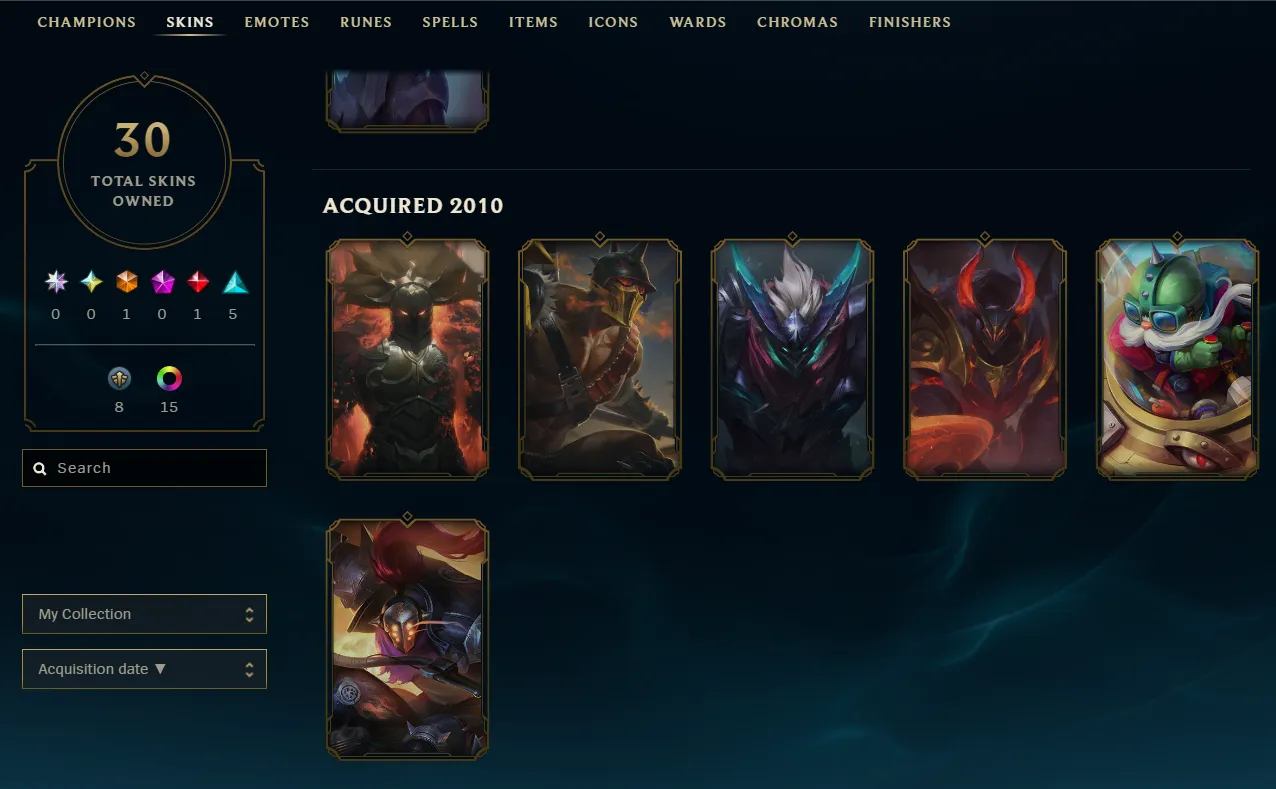
Task: Switch to the Champions tab
Action: pyautogui.click(x=87, y=22)
